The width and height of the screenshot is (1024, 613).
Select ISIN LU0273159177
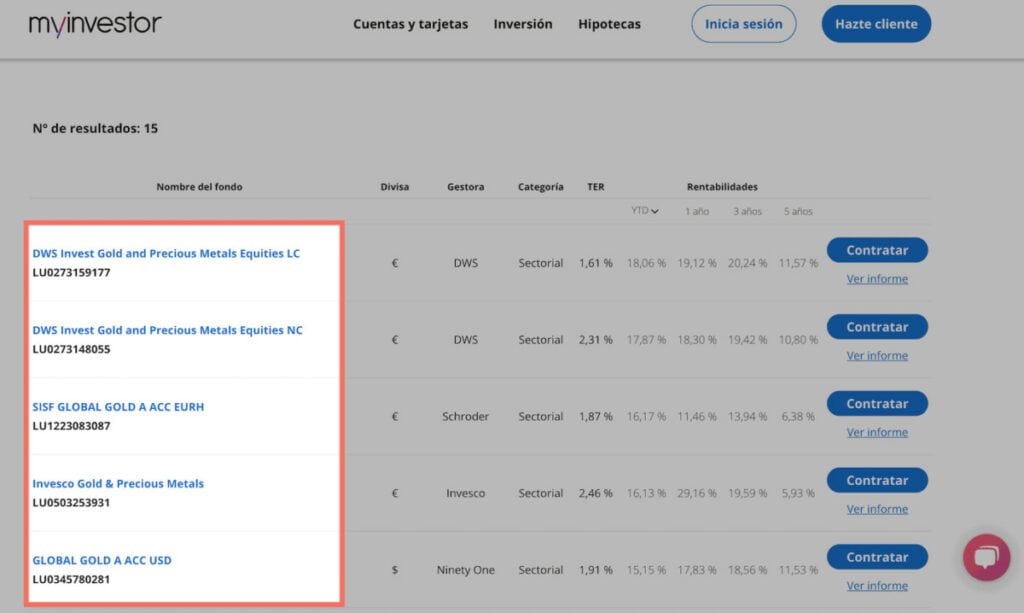71,272
